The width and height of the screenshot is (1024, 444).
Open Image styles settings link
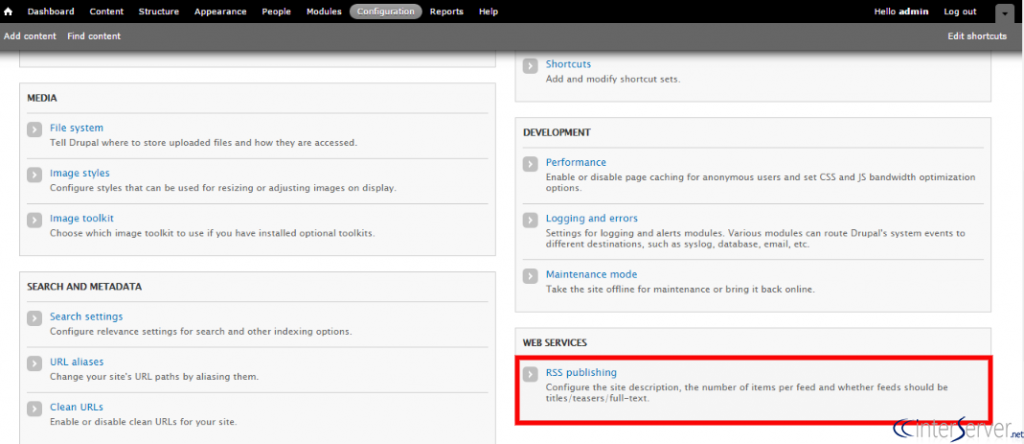[x=80, y=173]
